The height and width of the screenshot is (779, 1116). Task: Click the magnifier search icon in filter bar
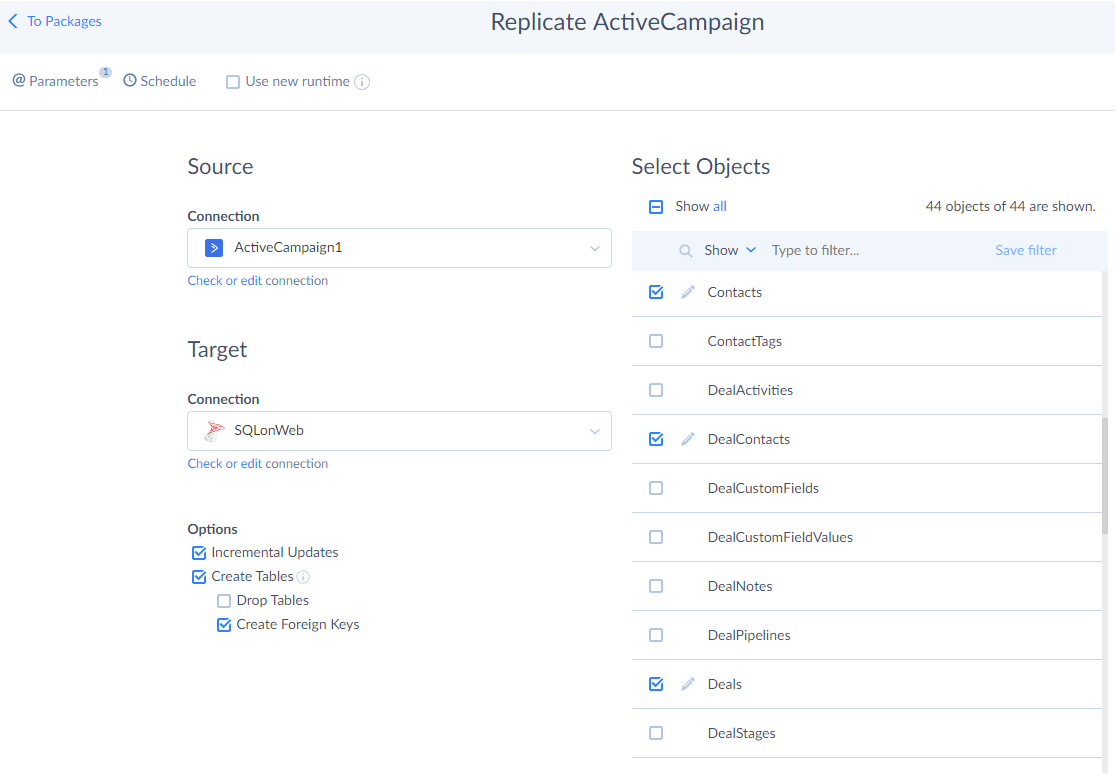(x=686, y=251)
